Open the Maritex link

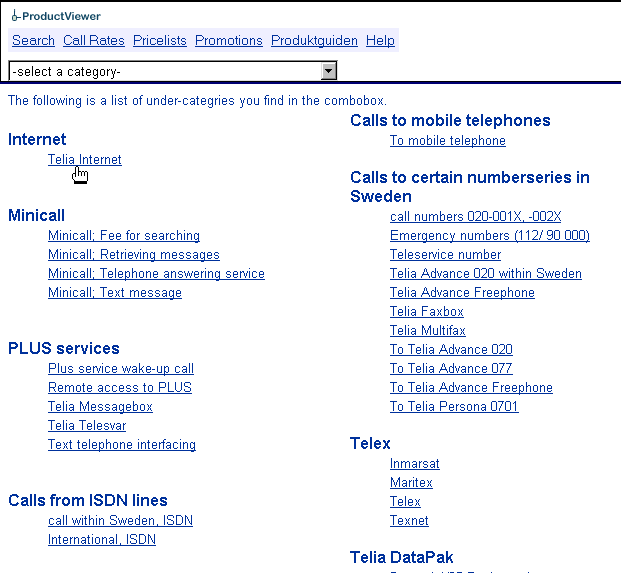(x=411, y=482)
